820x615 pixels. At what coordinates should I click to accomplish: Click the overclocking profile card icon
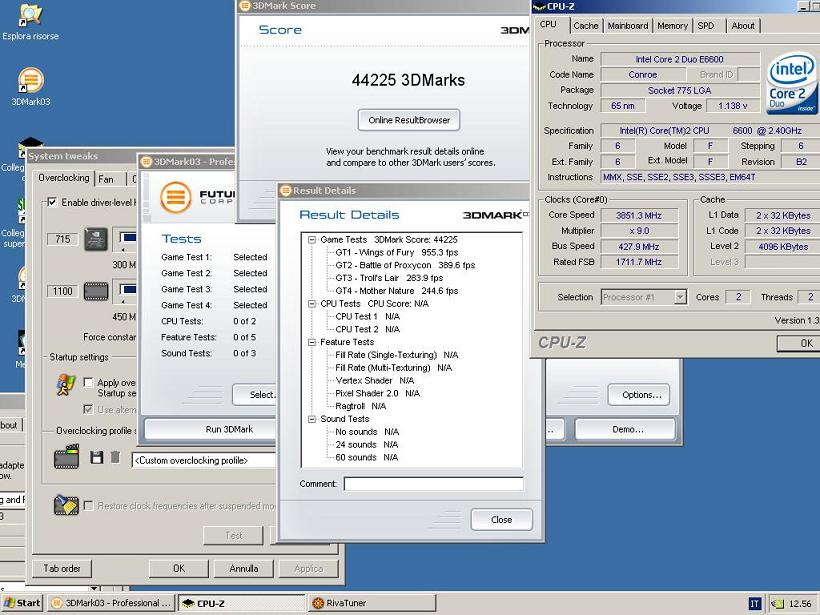pyautogui.click(x=66, y=457)
